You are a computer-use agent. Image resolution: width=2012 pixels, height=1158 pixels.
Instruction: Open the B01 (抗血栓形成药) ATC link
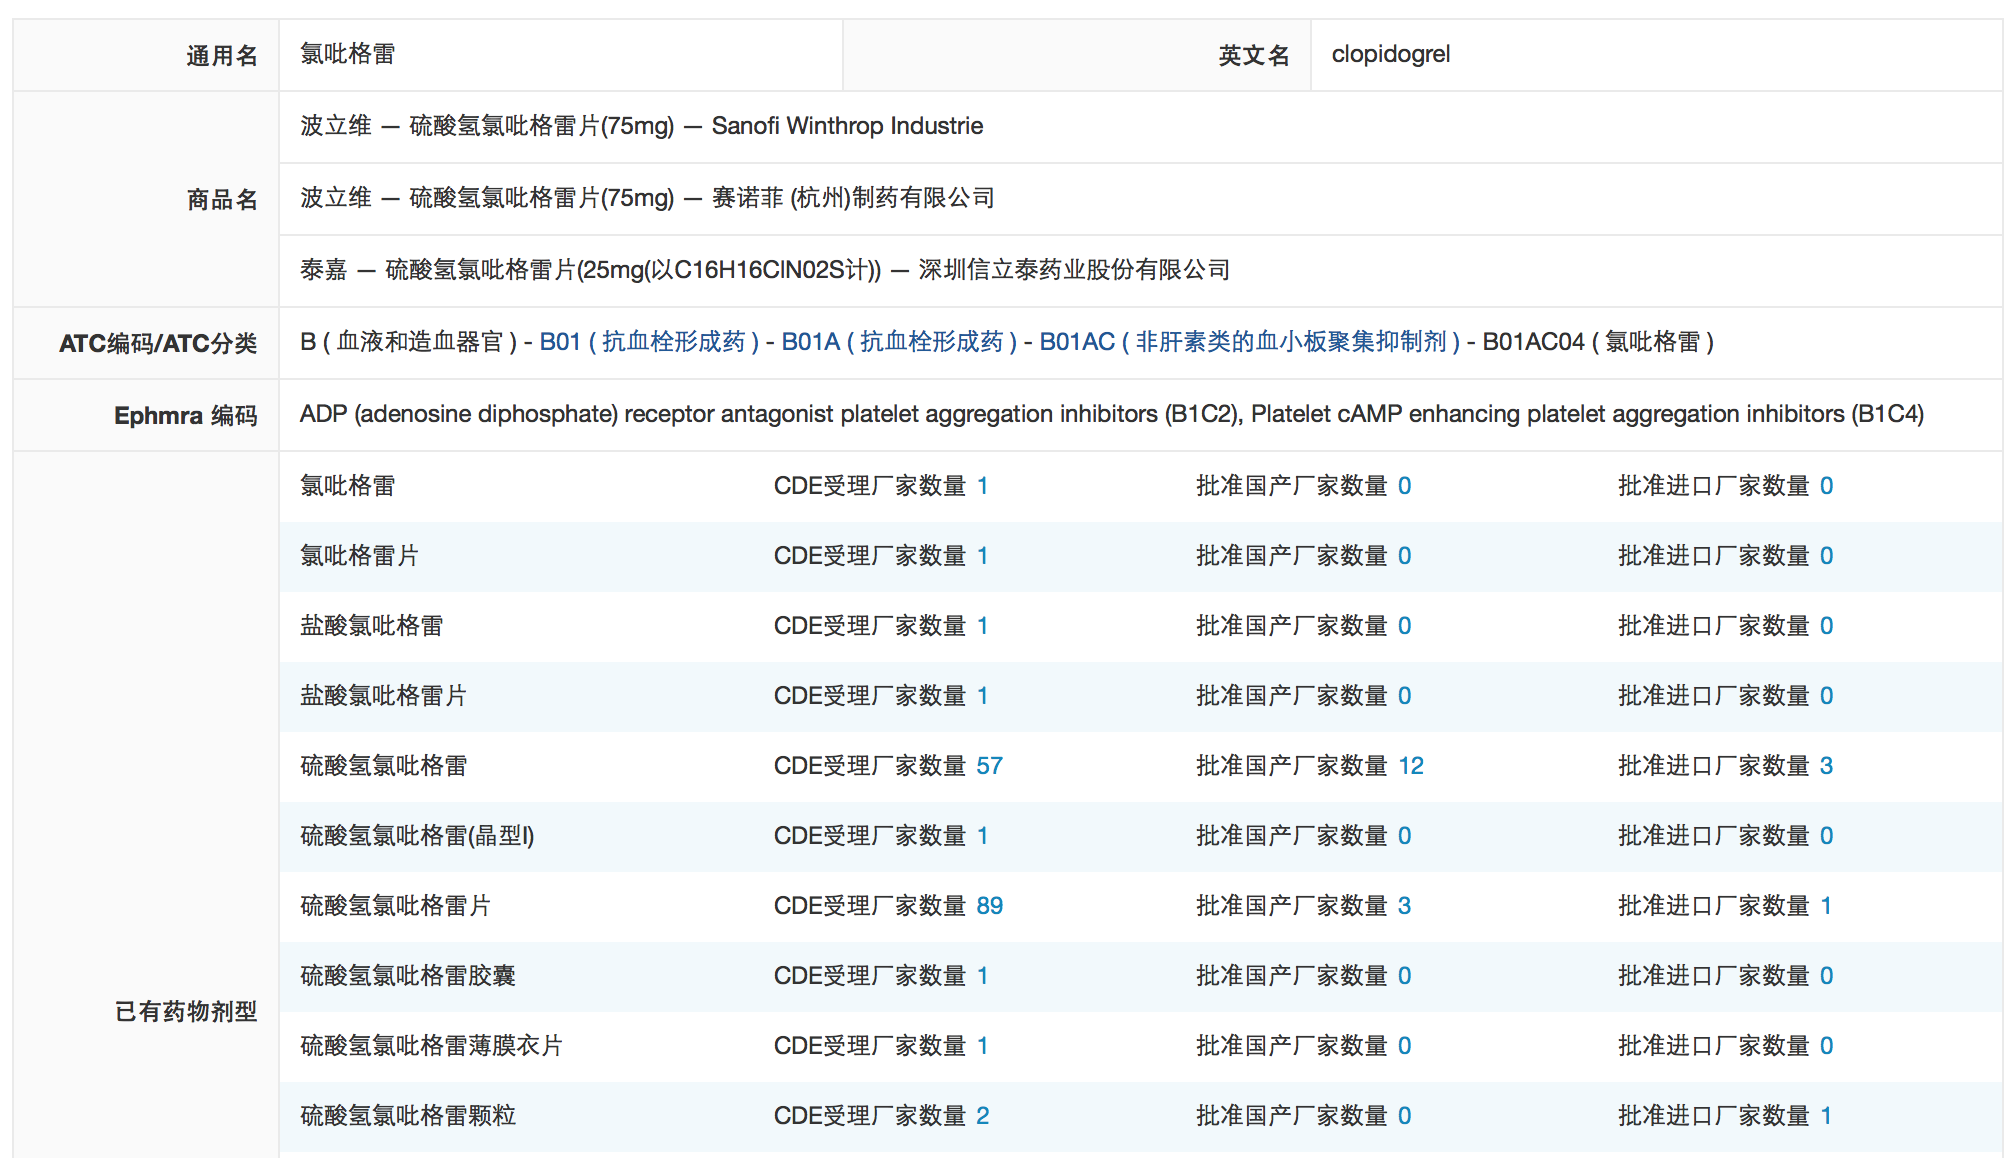pos(649,342)
